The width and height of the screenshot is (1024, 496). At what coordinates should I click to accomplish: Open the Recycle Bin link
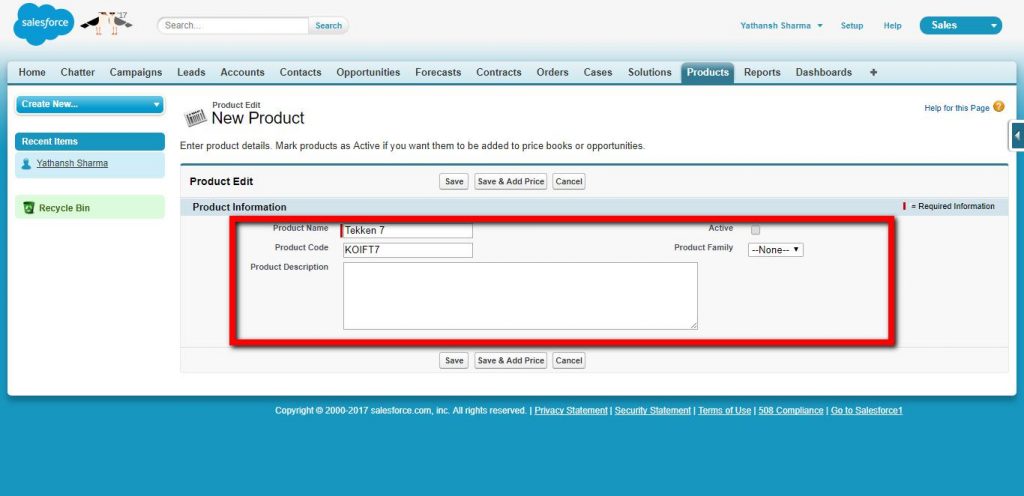65,208
